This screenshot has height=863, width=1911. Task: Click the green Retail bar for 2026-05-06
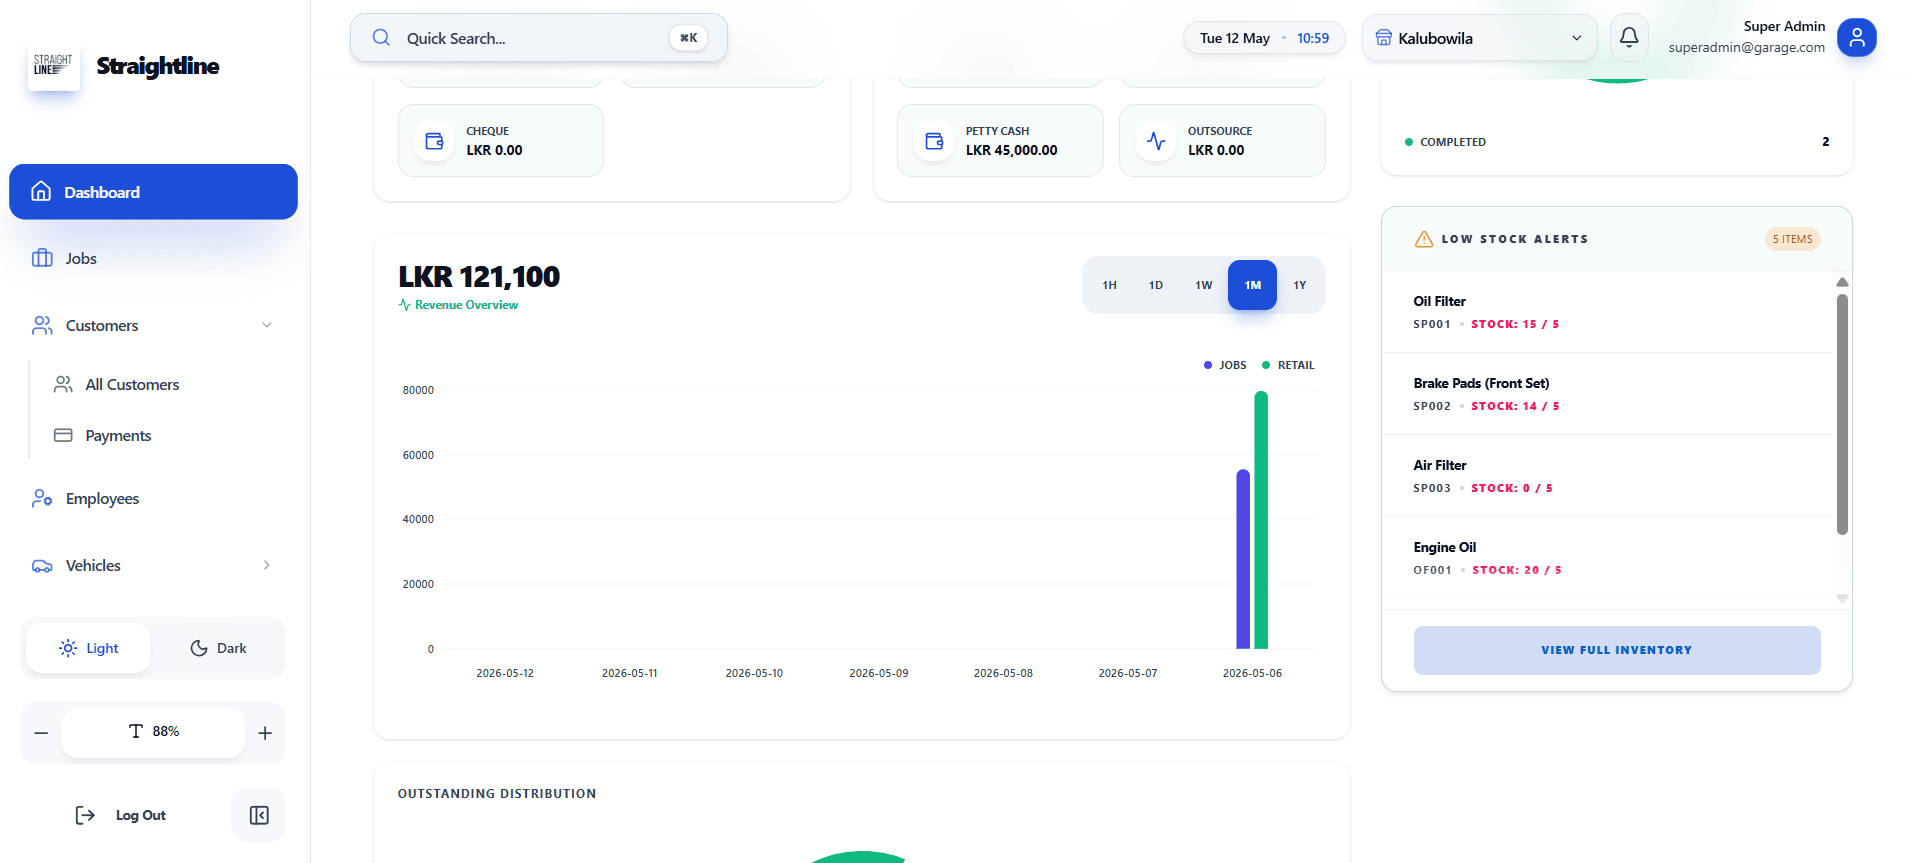pyautogui.click(x=1261, y=520)
